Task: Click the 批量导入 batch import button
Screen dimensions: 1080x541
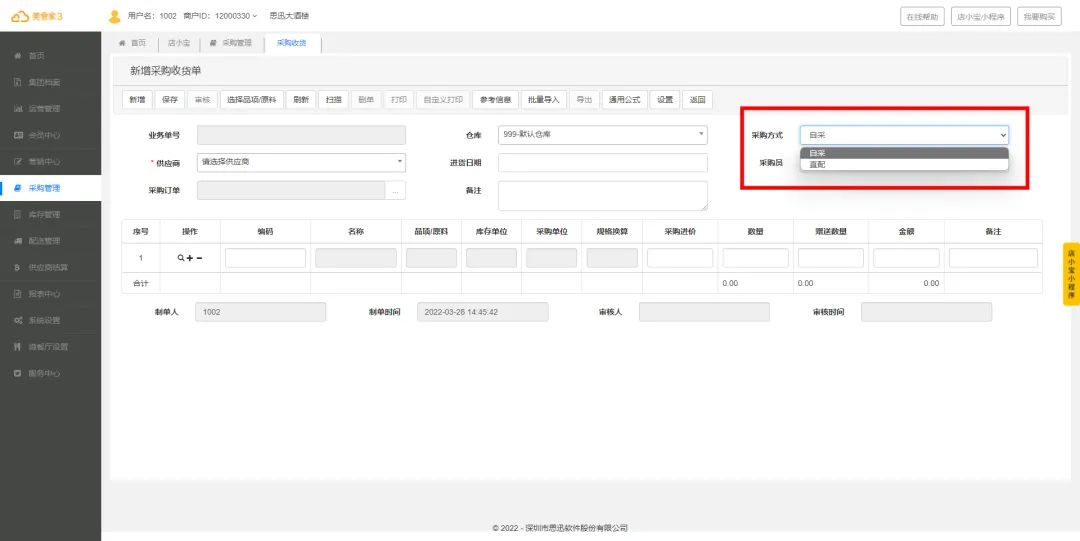Action: (x=544, y=100)
